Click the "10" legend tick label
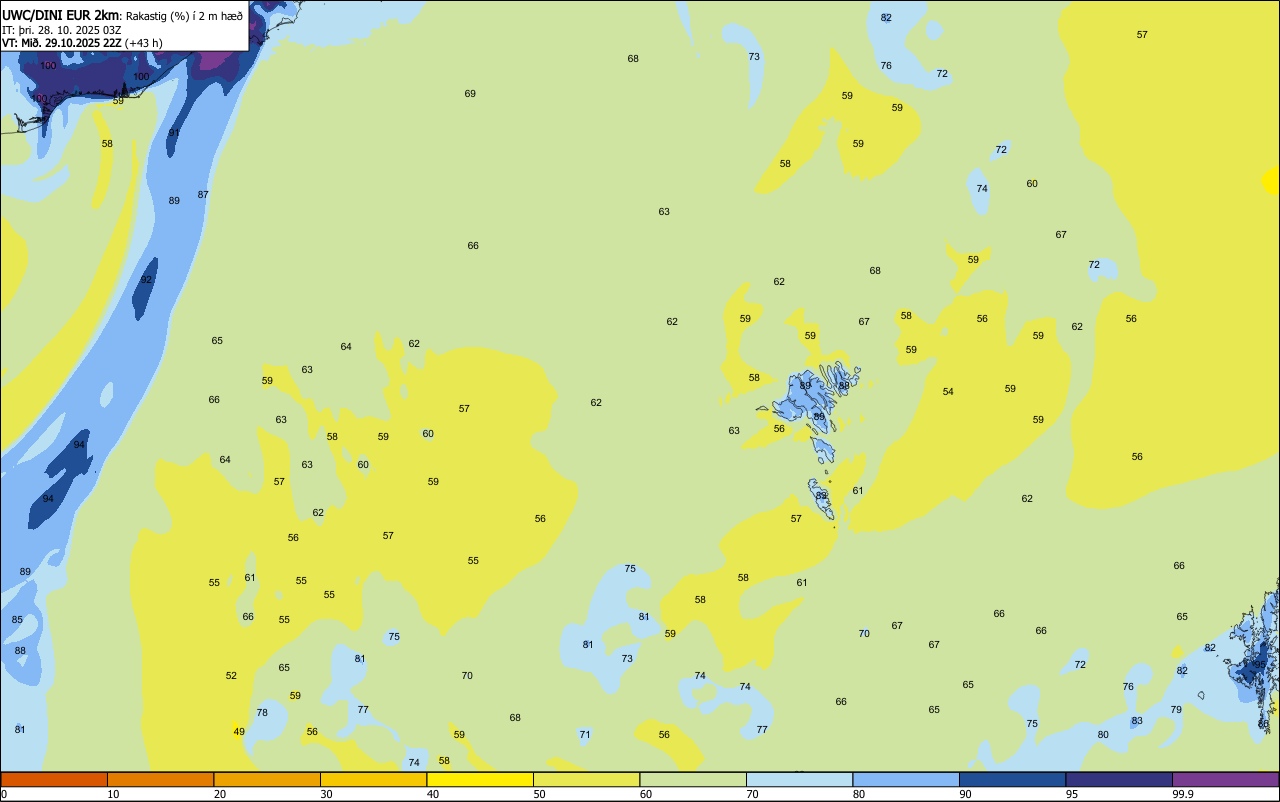This screenshot has width=1280, height=802. pyautogui.click(x=114, y=794)
